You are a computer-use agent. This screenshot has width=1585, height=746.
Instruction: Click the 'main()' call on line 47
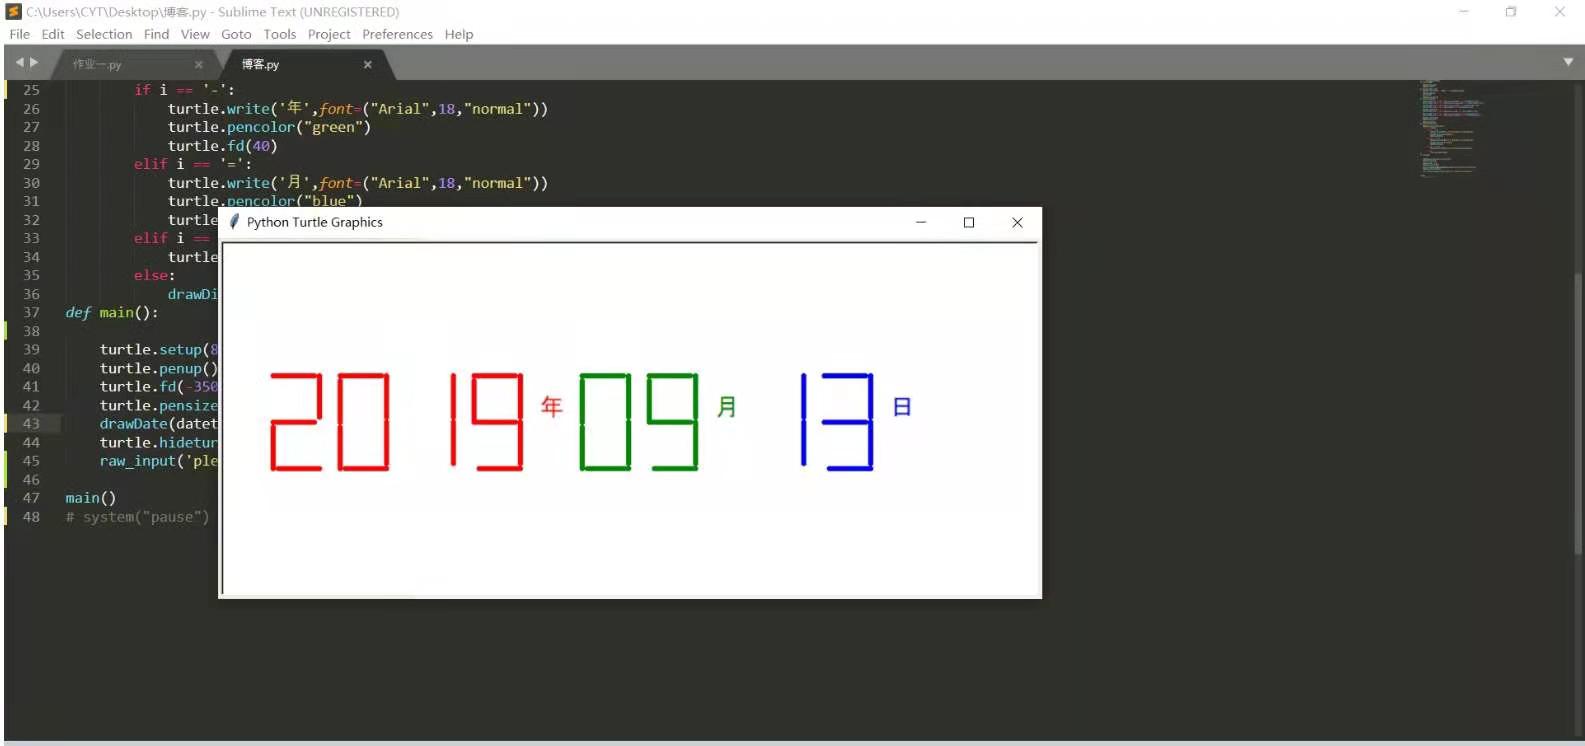[91, 498]
